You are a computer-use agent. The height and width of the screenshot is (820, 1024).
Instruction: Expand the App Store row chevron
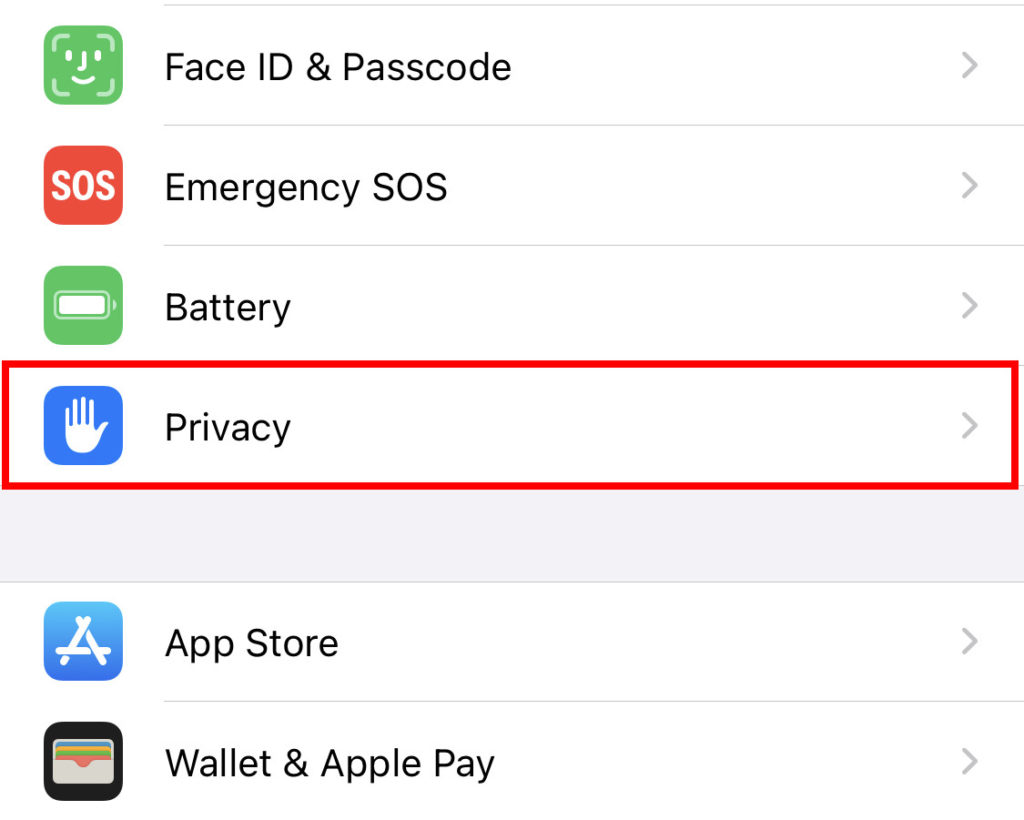click(969, 642)
